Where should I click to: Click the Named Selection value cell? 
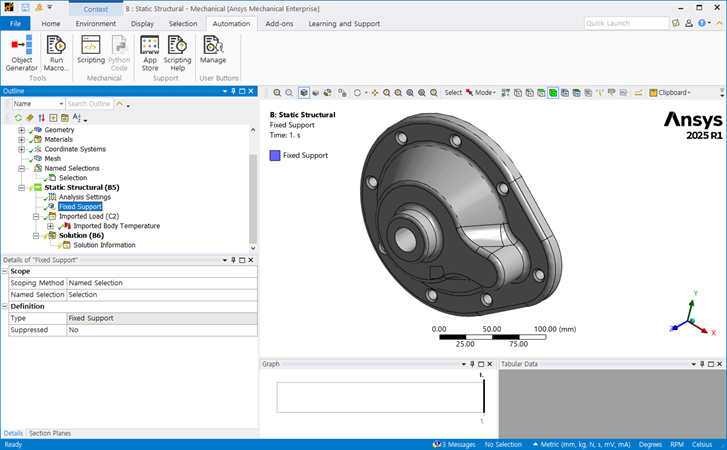162,295
